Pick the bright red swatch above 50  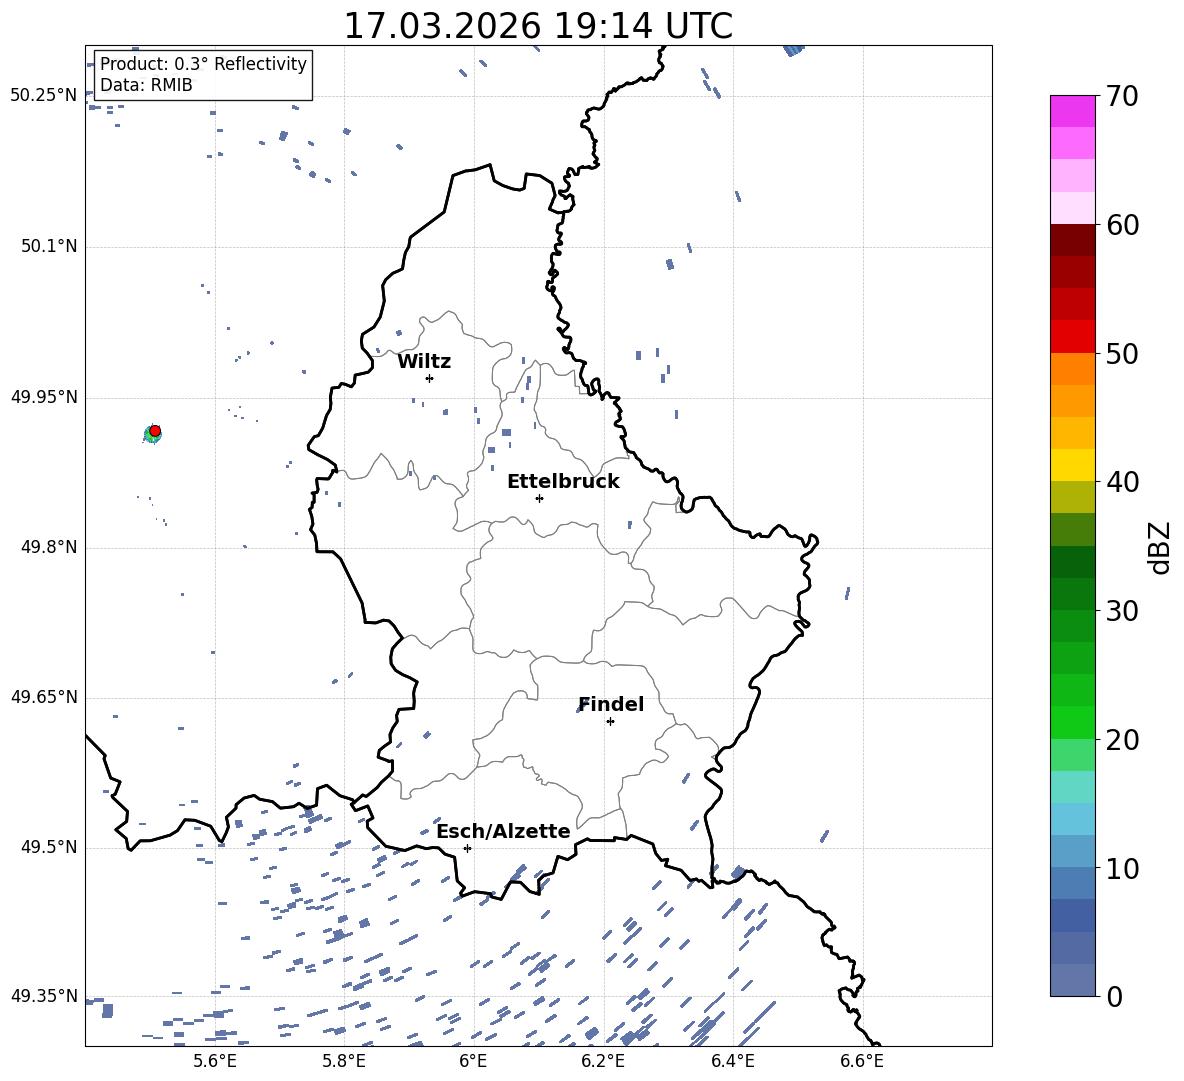click(x=1072, y=337)
